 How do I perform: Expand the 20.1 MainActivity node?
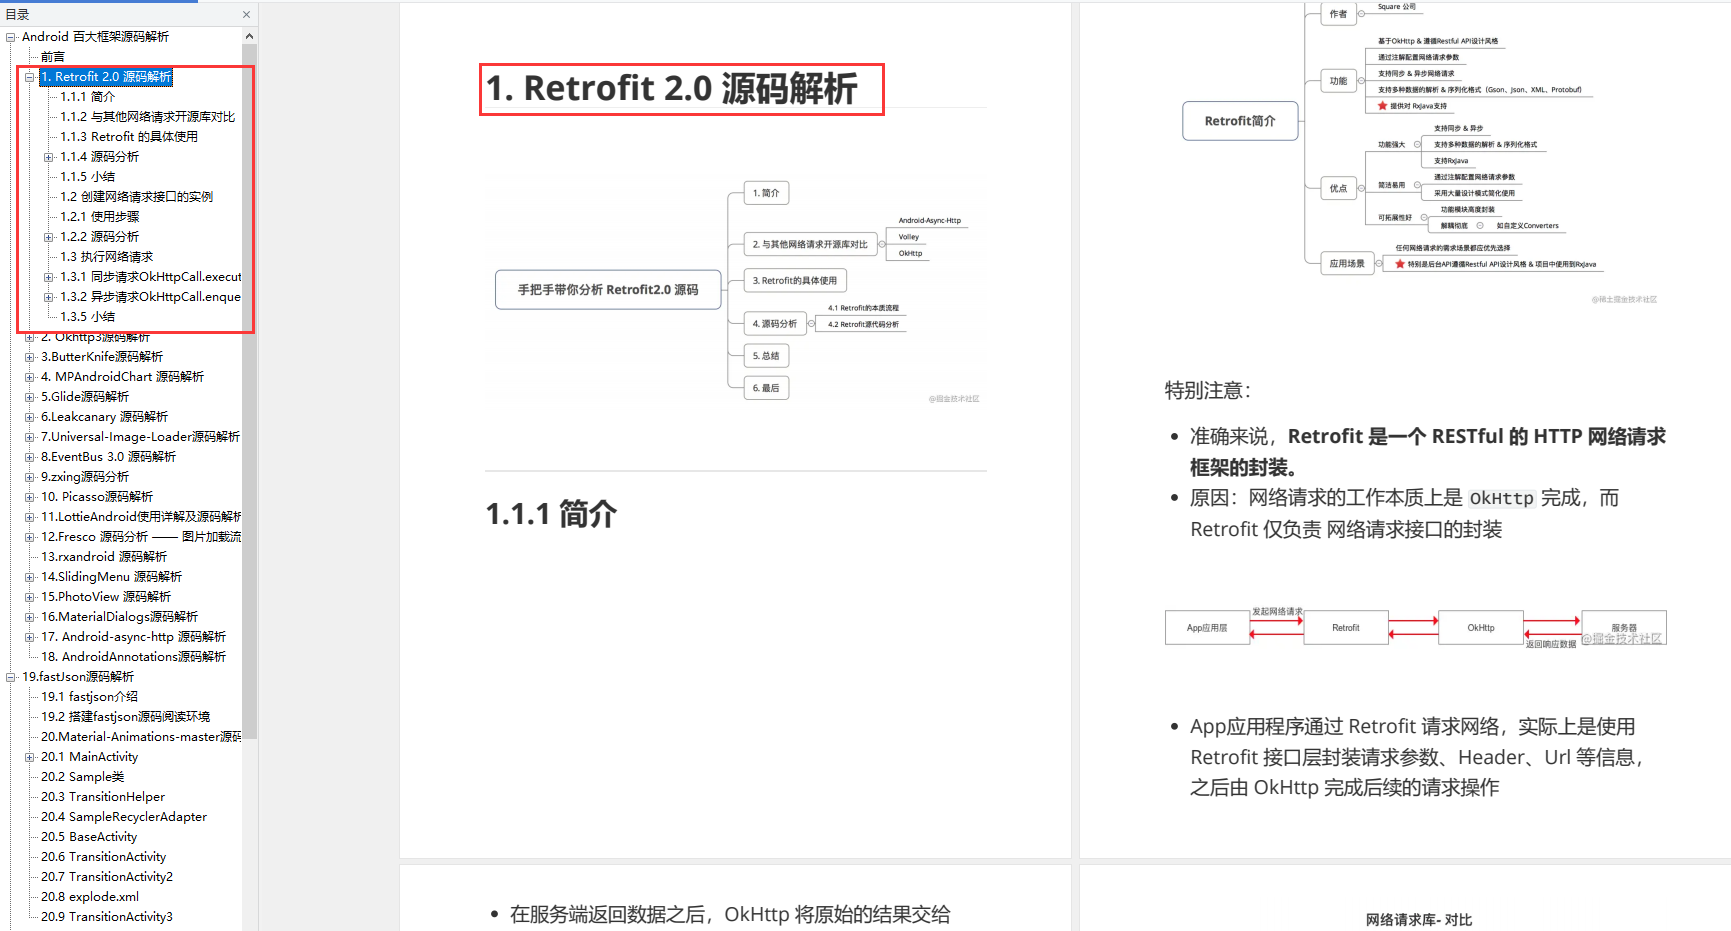pyautogui.click(x=30, y=757)
